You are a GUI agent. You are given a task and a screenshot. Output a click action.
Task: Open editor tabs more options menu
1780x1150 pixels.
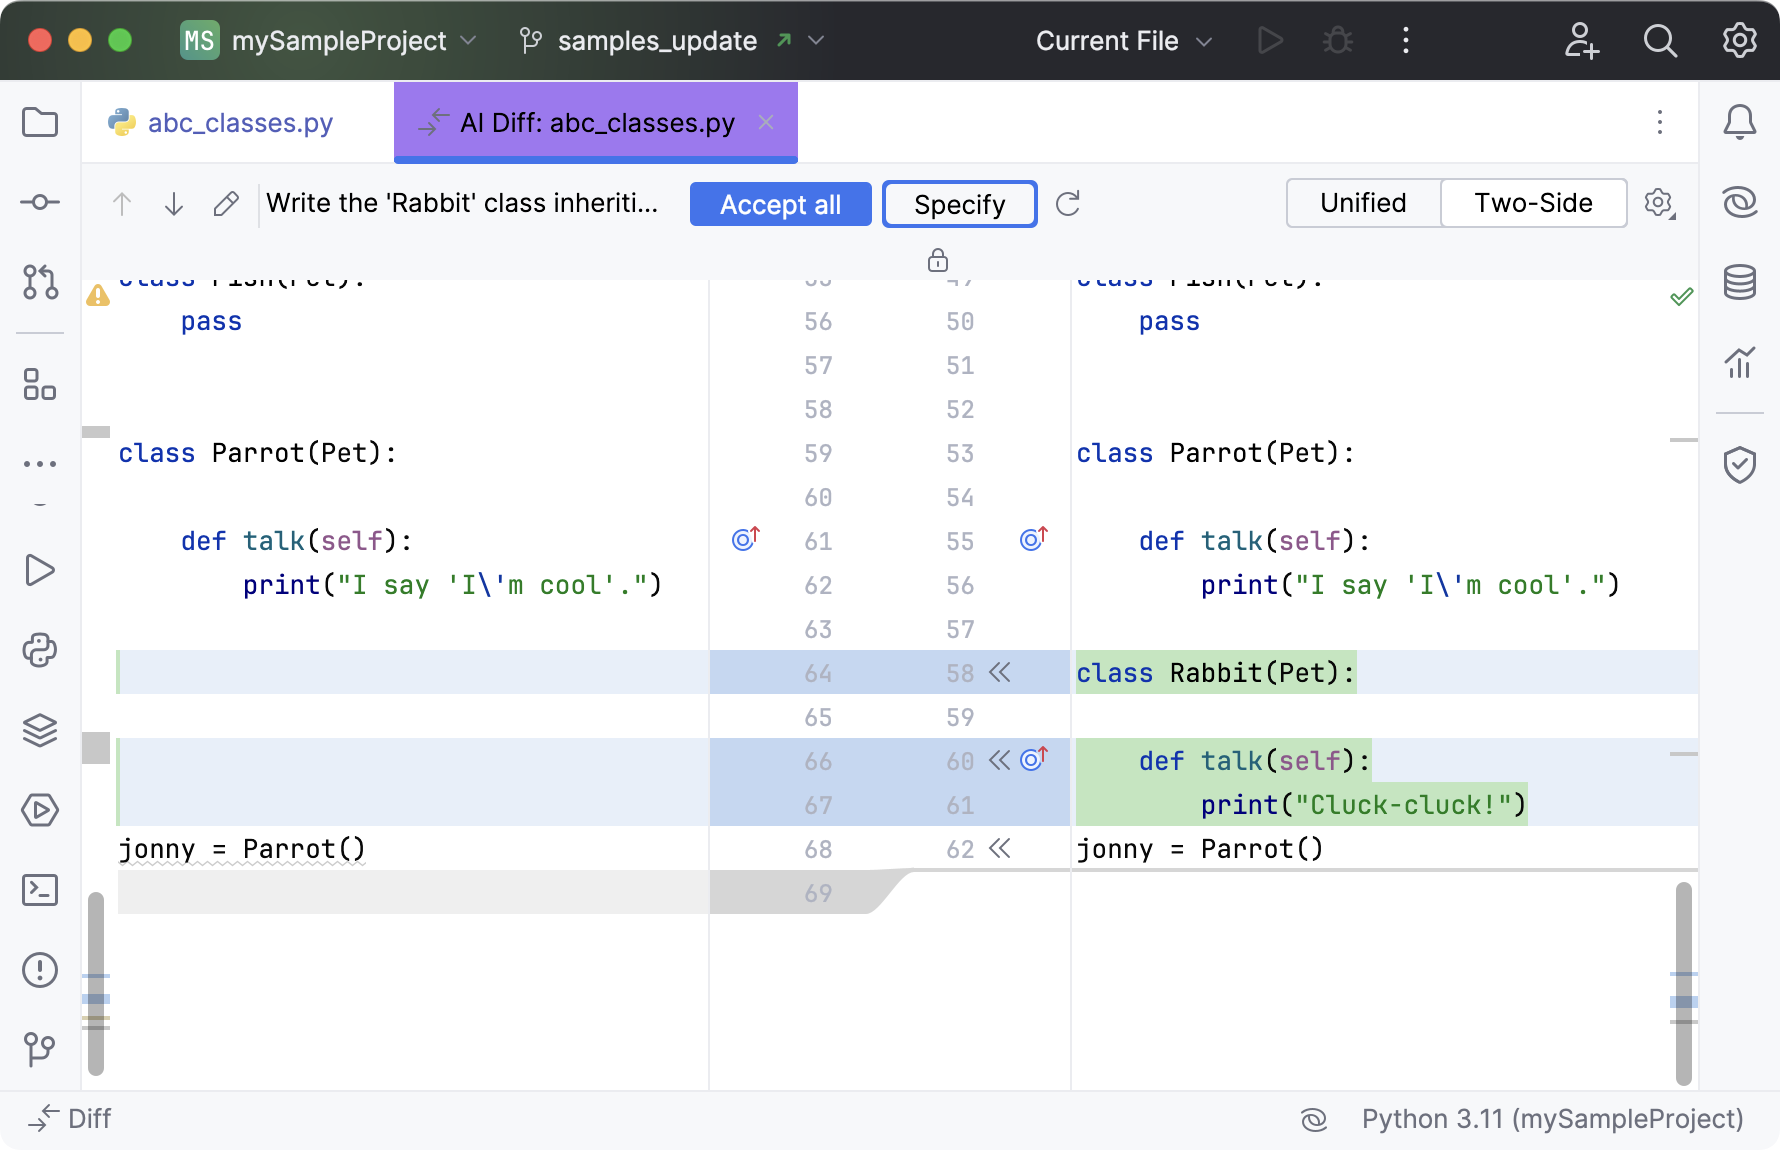pos(1660,122)
